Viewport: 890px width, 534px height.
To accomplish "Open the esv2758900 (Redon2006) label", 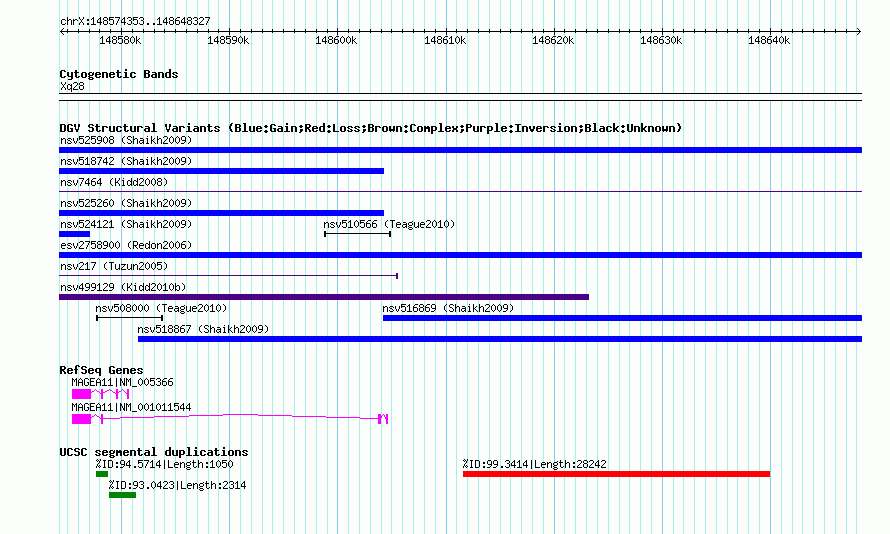I will [126, 245].
